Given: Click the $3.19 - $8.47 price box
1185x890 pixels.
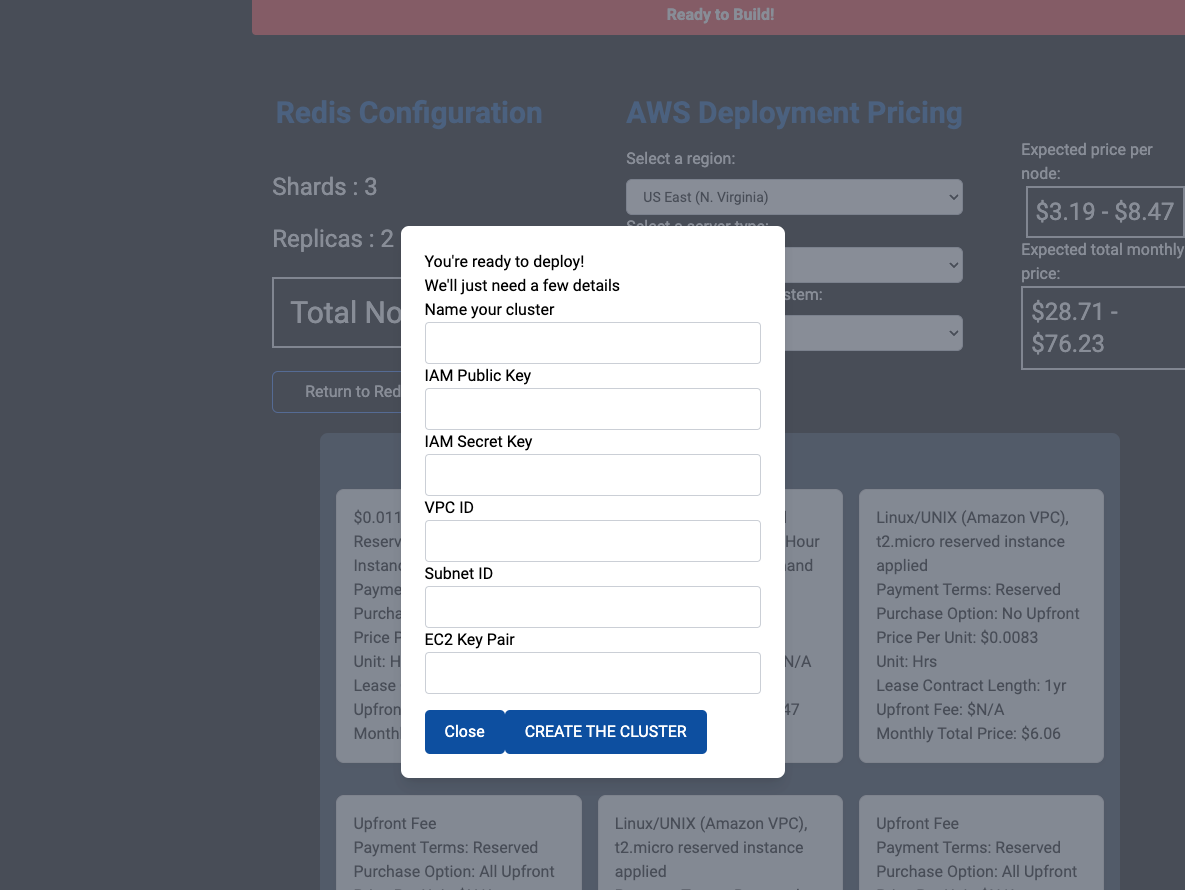Looking at the screenshot, I should click(1105, 212).
